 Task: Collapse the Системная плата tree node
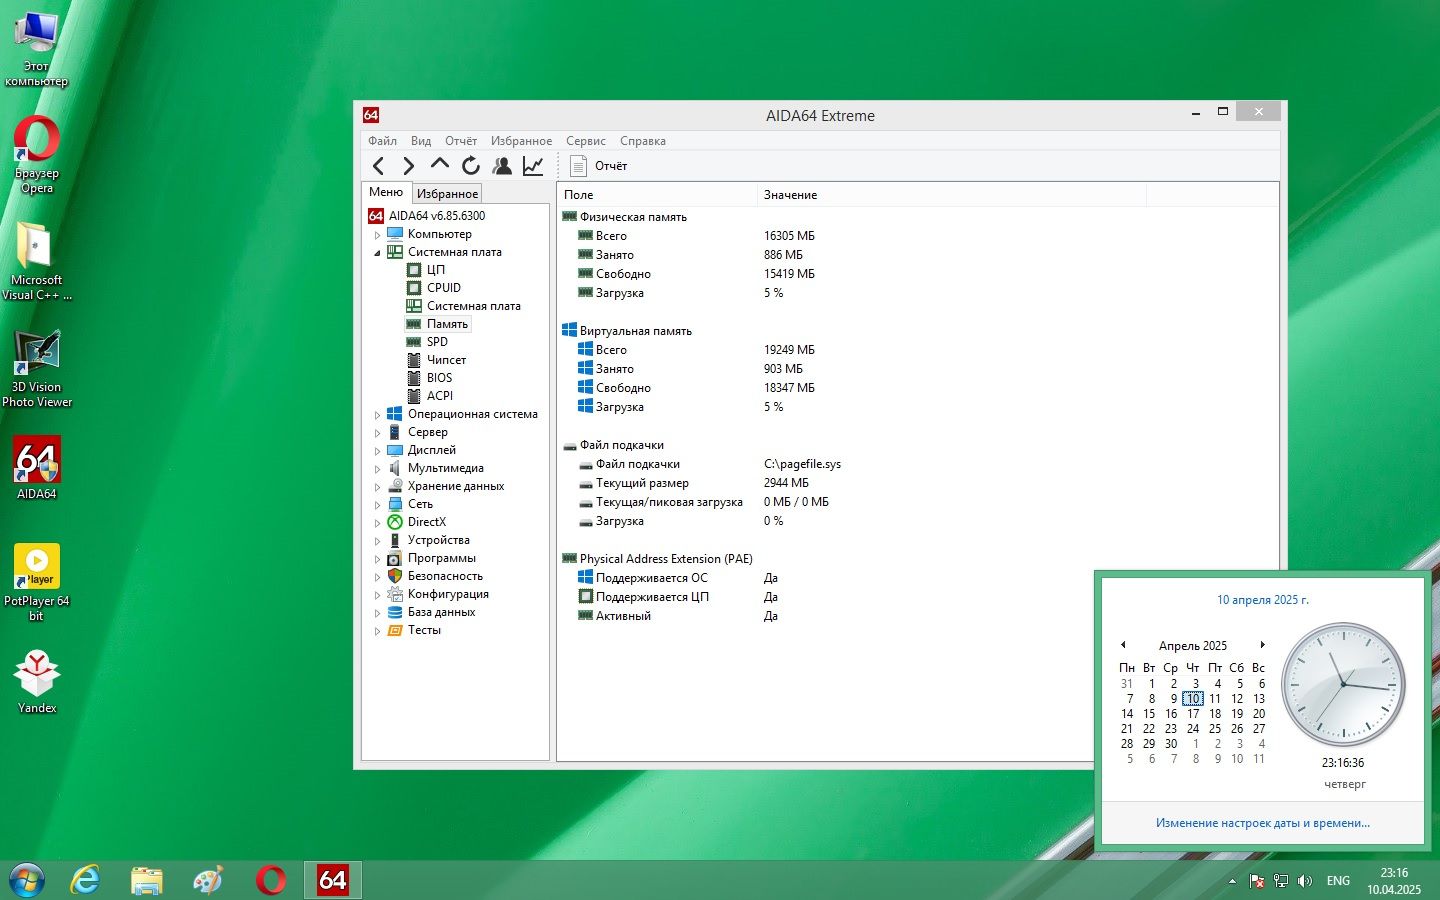[378, 253]
